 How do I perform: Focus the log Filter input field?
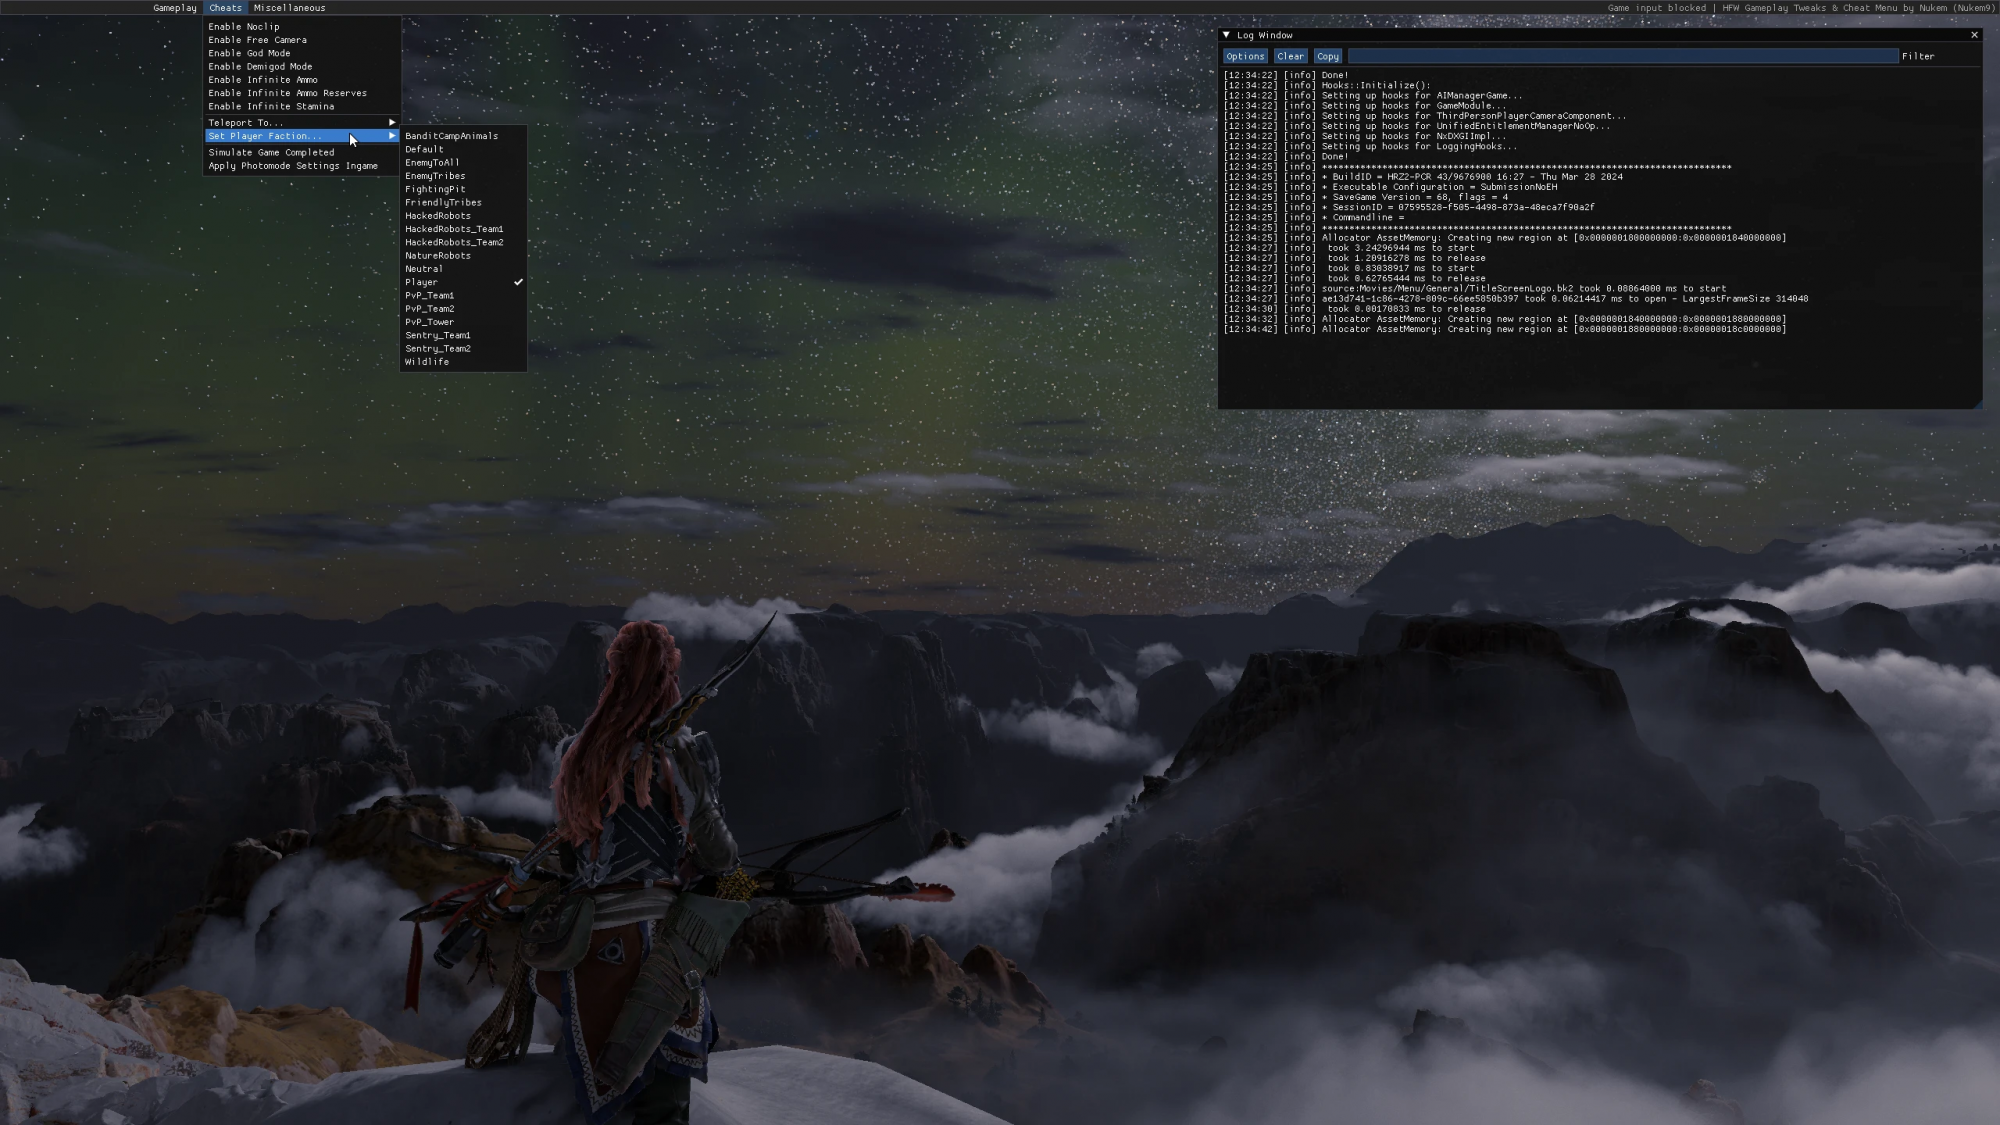[x=1622, y=56]
